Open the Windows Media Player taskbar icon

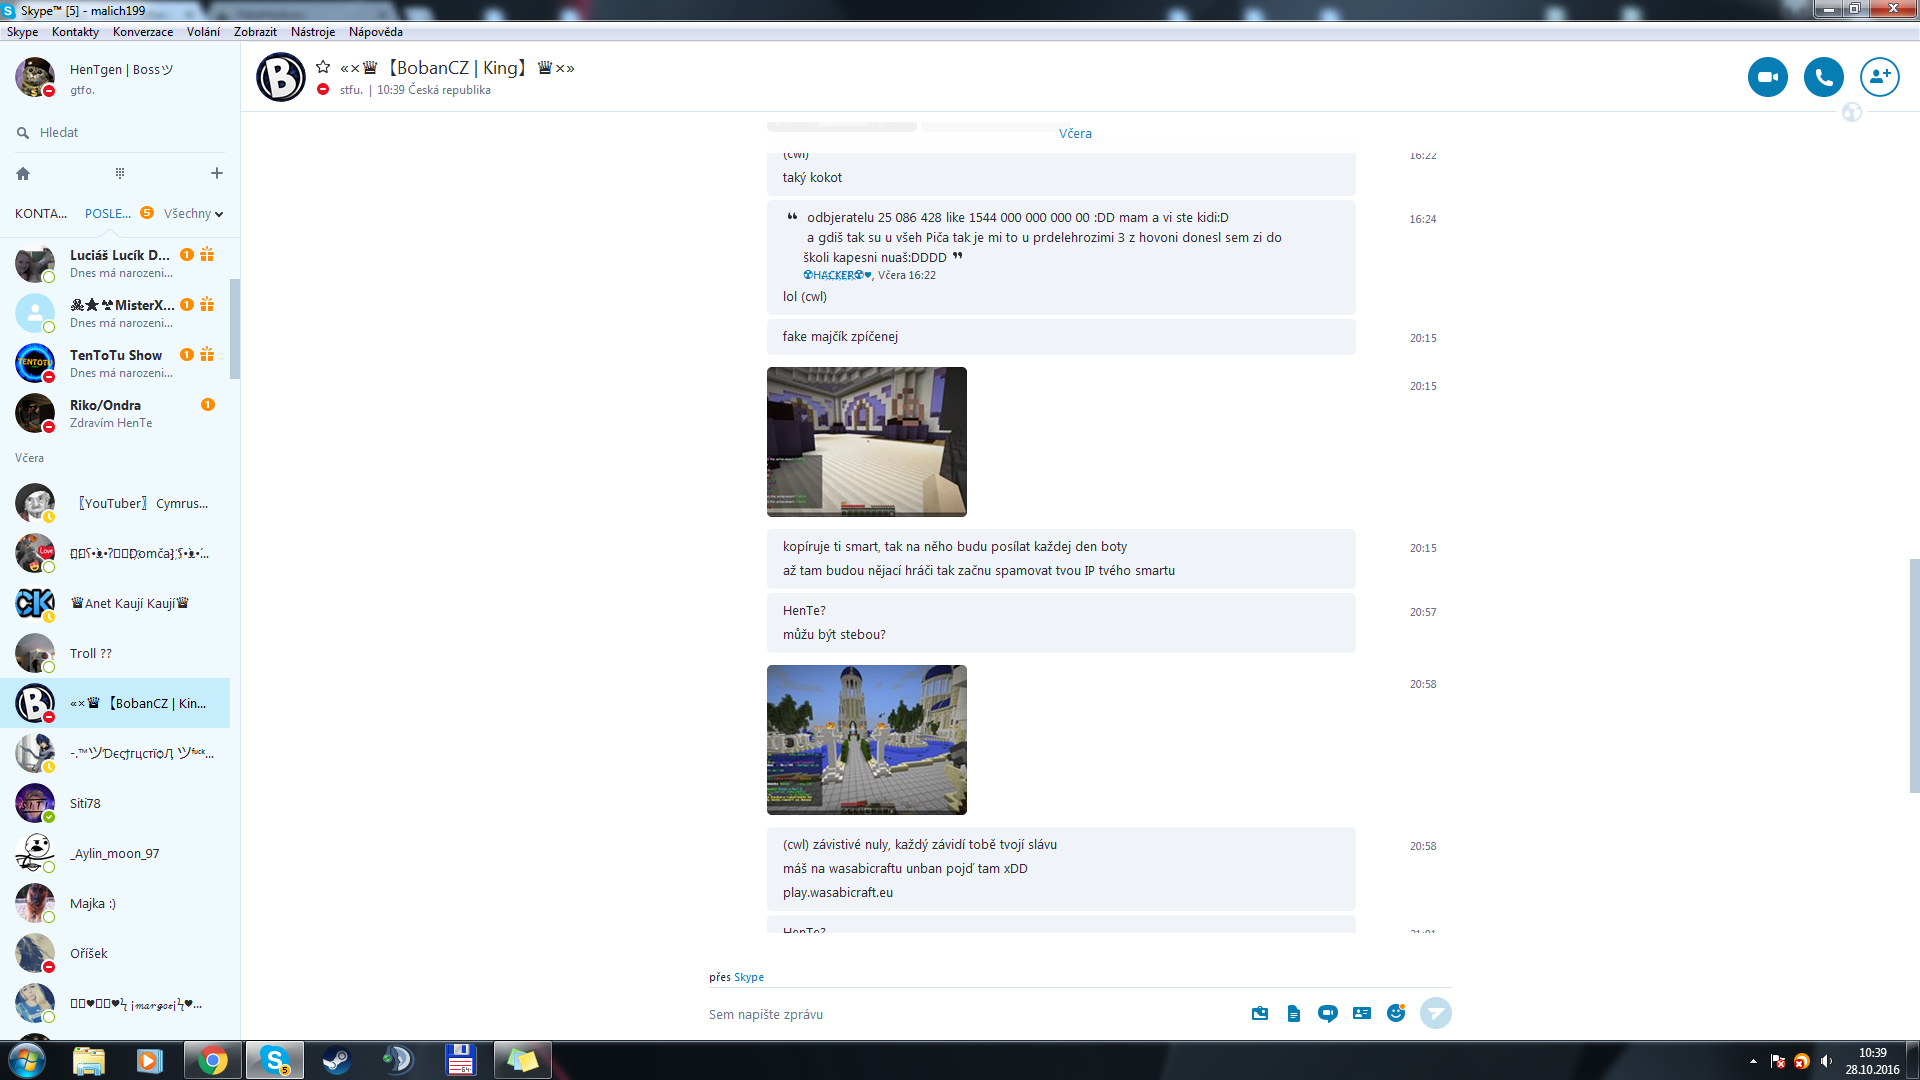(x=150, y=1060)
